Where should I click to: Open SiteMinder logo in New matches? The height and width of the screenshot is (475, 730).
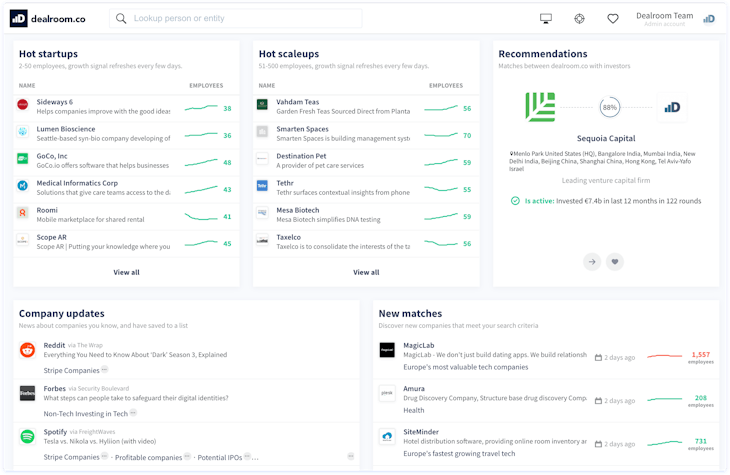pyautogui.click(x=387, y=437)
